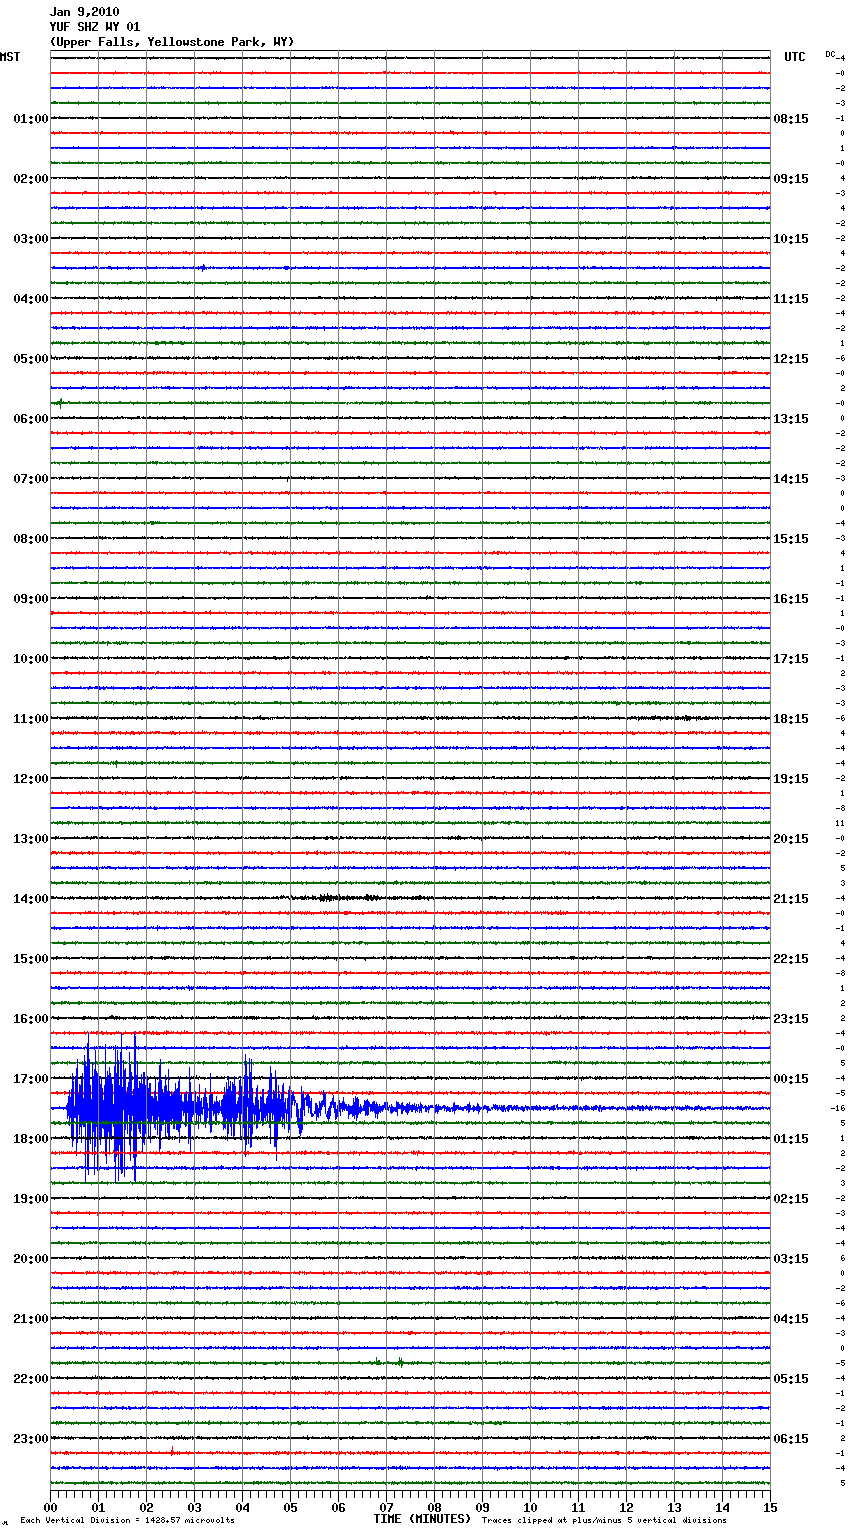Click the 00:15 UTC time label
The width and height of the screenshot is (850, 1534).
pos(791,1079)
